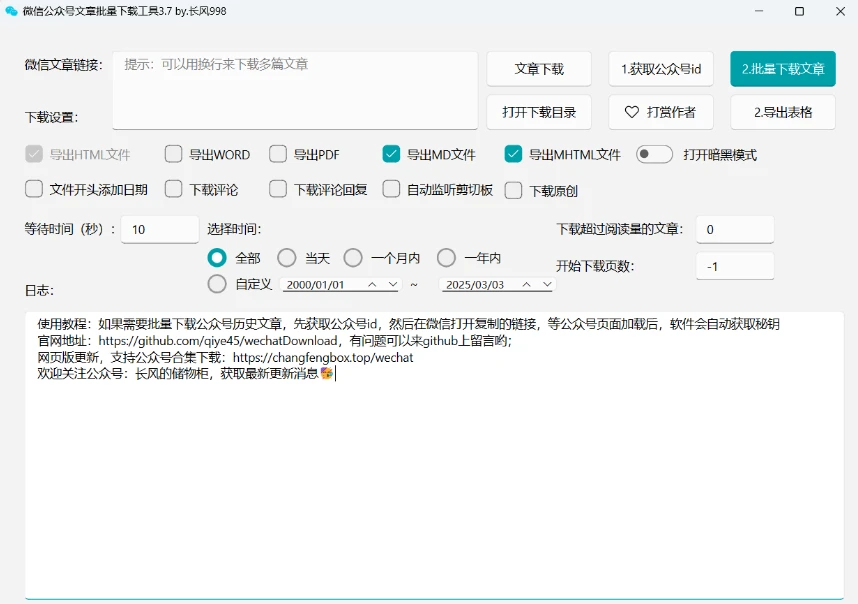Open the download folder via 打开下载目录
Screen dimensions: 858x604
coord(539,112)
